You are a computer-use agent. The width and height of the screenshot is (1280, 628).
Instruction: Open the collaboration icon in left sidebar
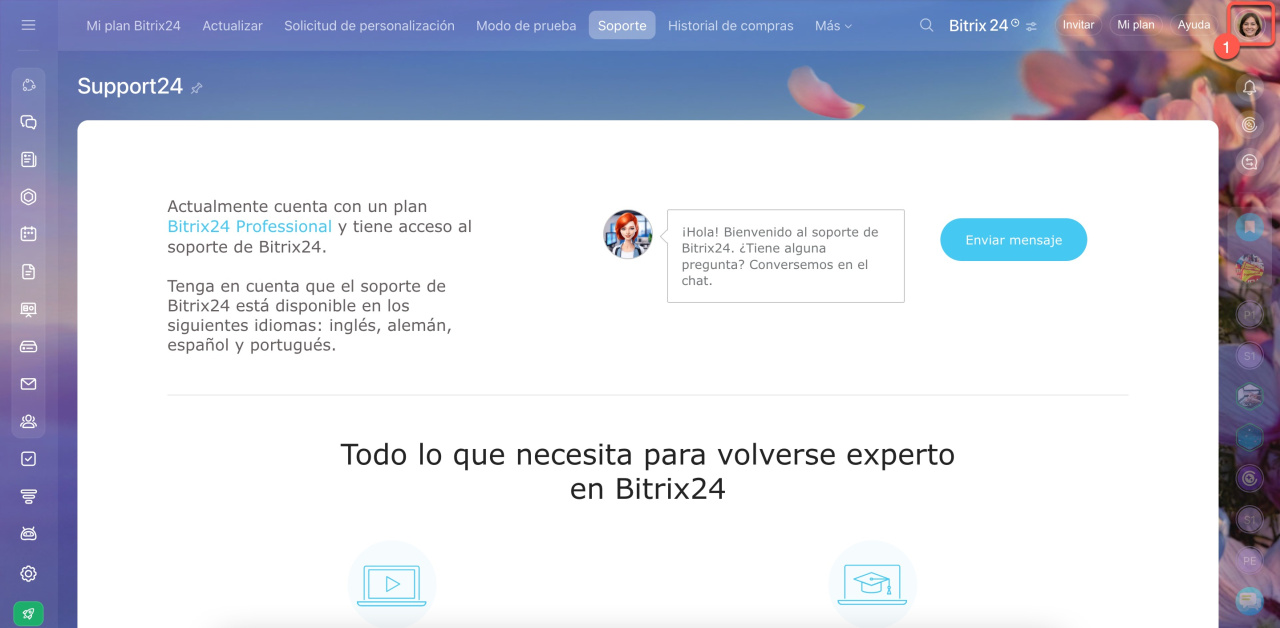click(28, 85)
